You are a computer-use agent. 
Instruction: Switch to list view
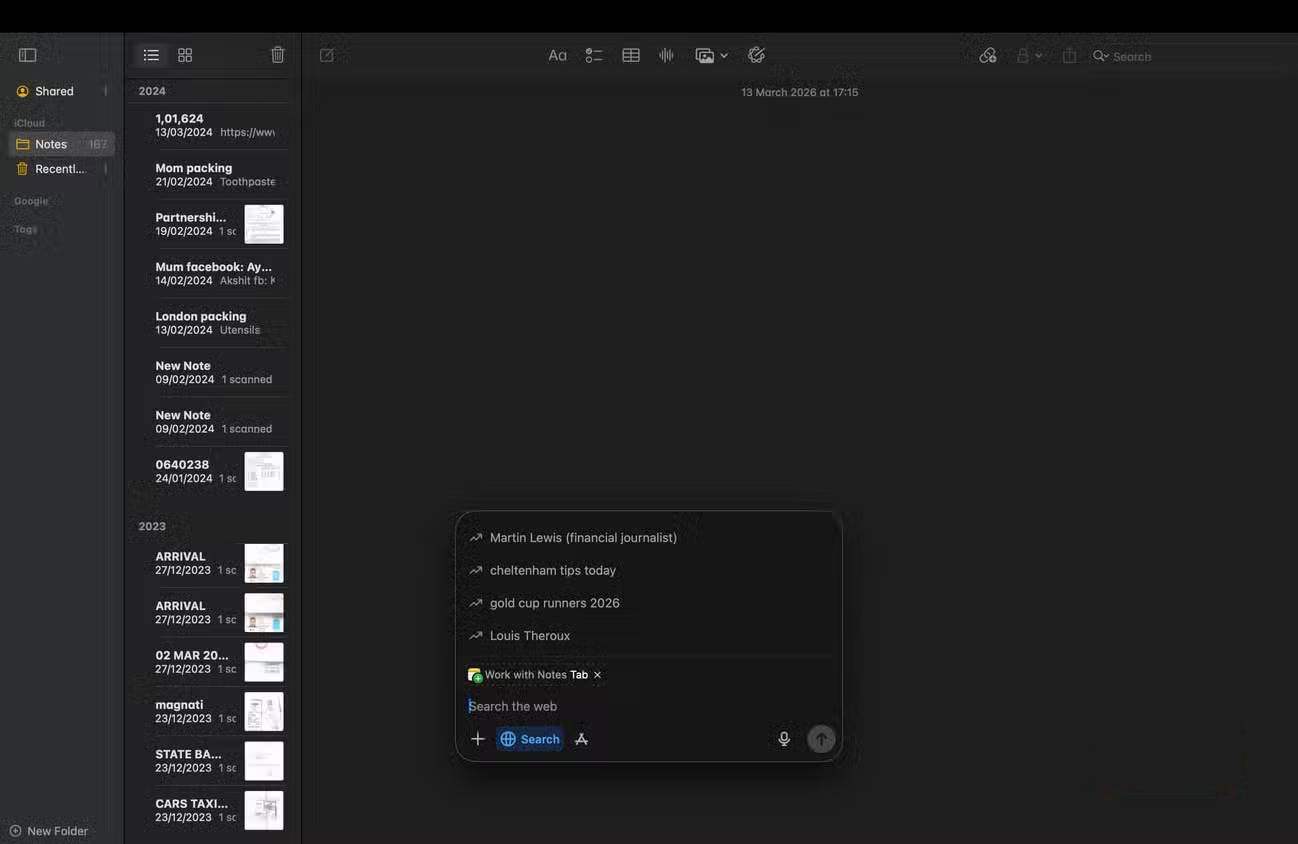150,55
